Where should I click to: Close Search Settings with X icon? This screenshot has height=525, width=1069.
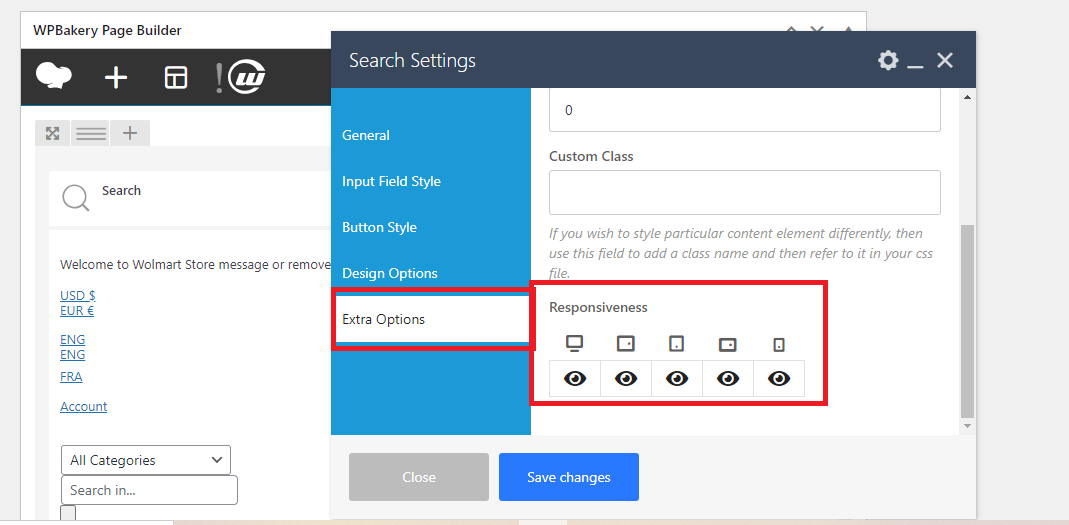tap(944, 60)
